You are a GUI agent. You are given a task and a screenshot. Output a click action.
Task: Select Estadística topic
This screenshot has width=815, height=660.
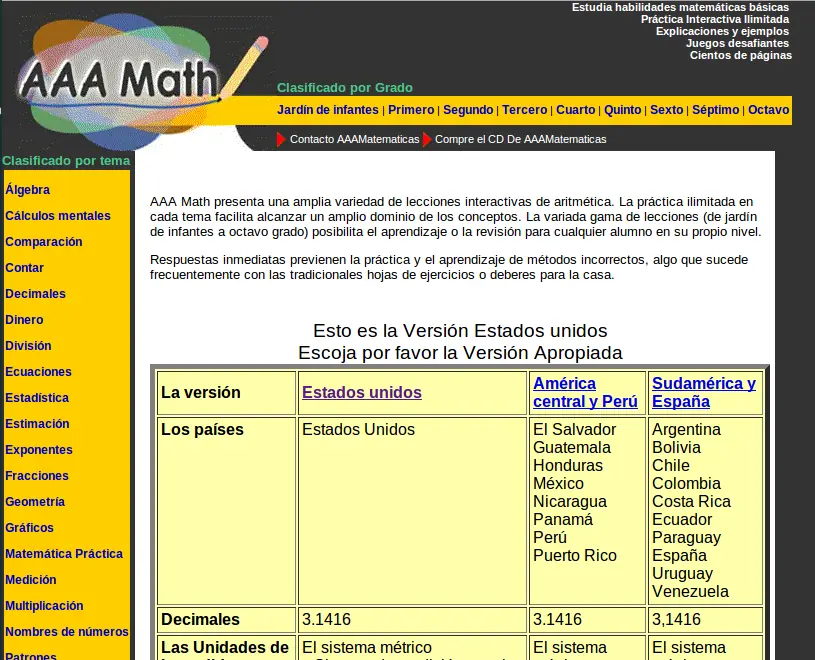(x=37, y=398)
